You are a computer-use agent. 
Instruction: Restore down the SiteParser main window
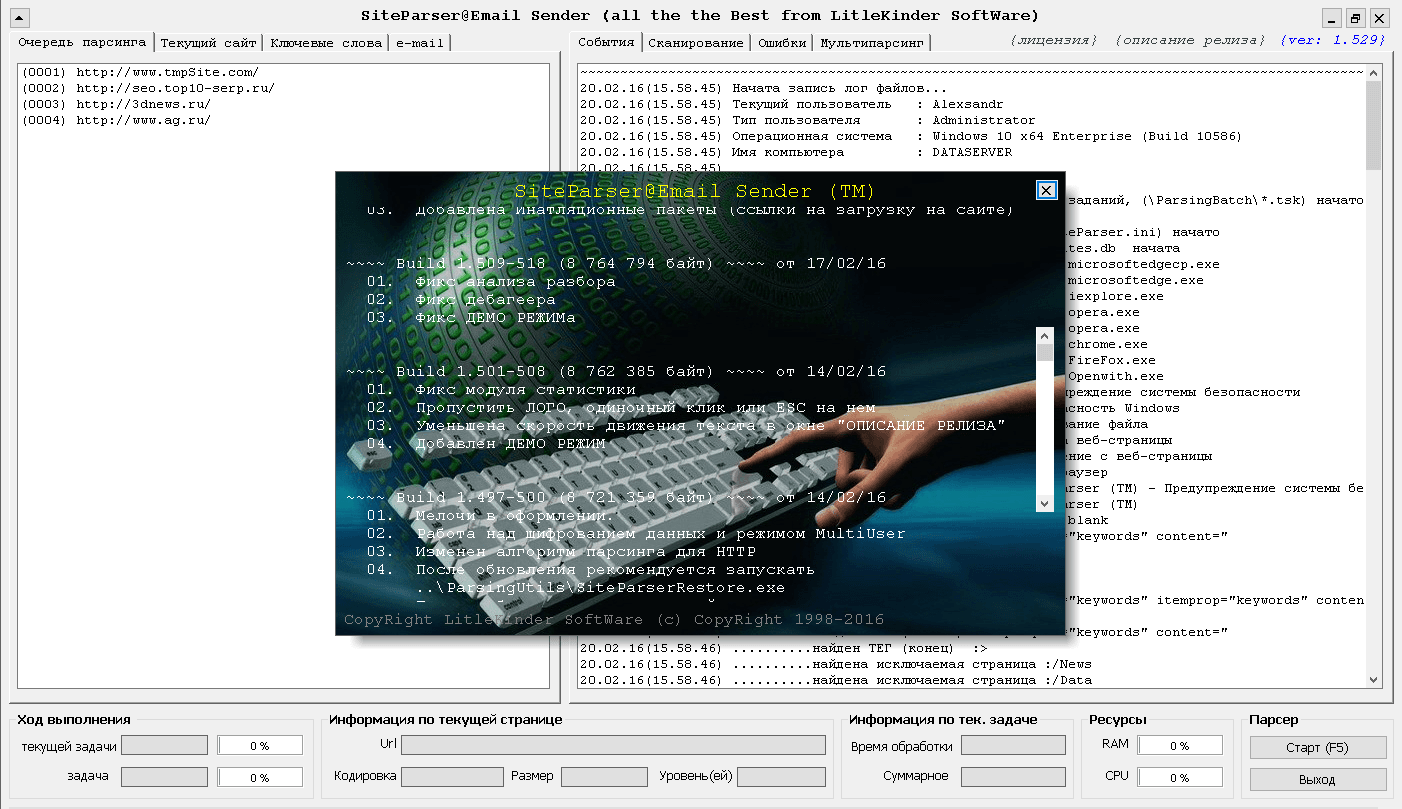(x=1356, y=17)
